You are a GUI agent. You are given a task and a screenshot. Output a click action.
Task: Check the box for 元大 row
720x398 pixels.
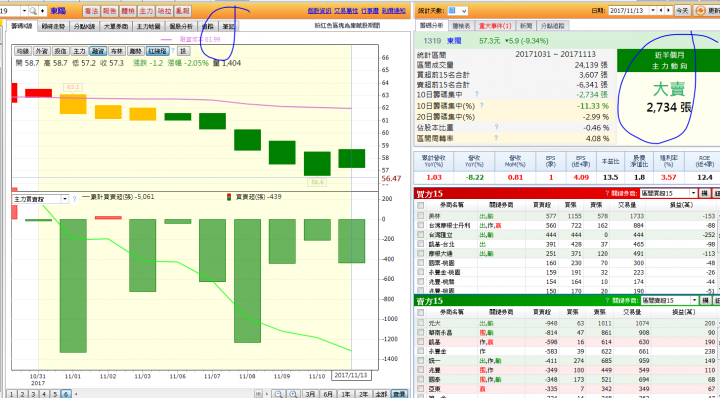pyautogui.click(x=421, y=323)
